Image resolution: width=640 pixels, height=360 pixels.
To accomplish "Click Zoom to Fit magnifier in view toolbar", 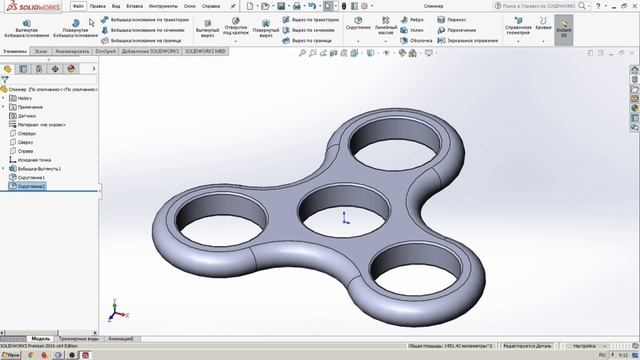I will [x=302, y=53].
